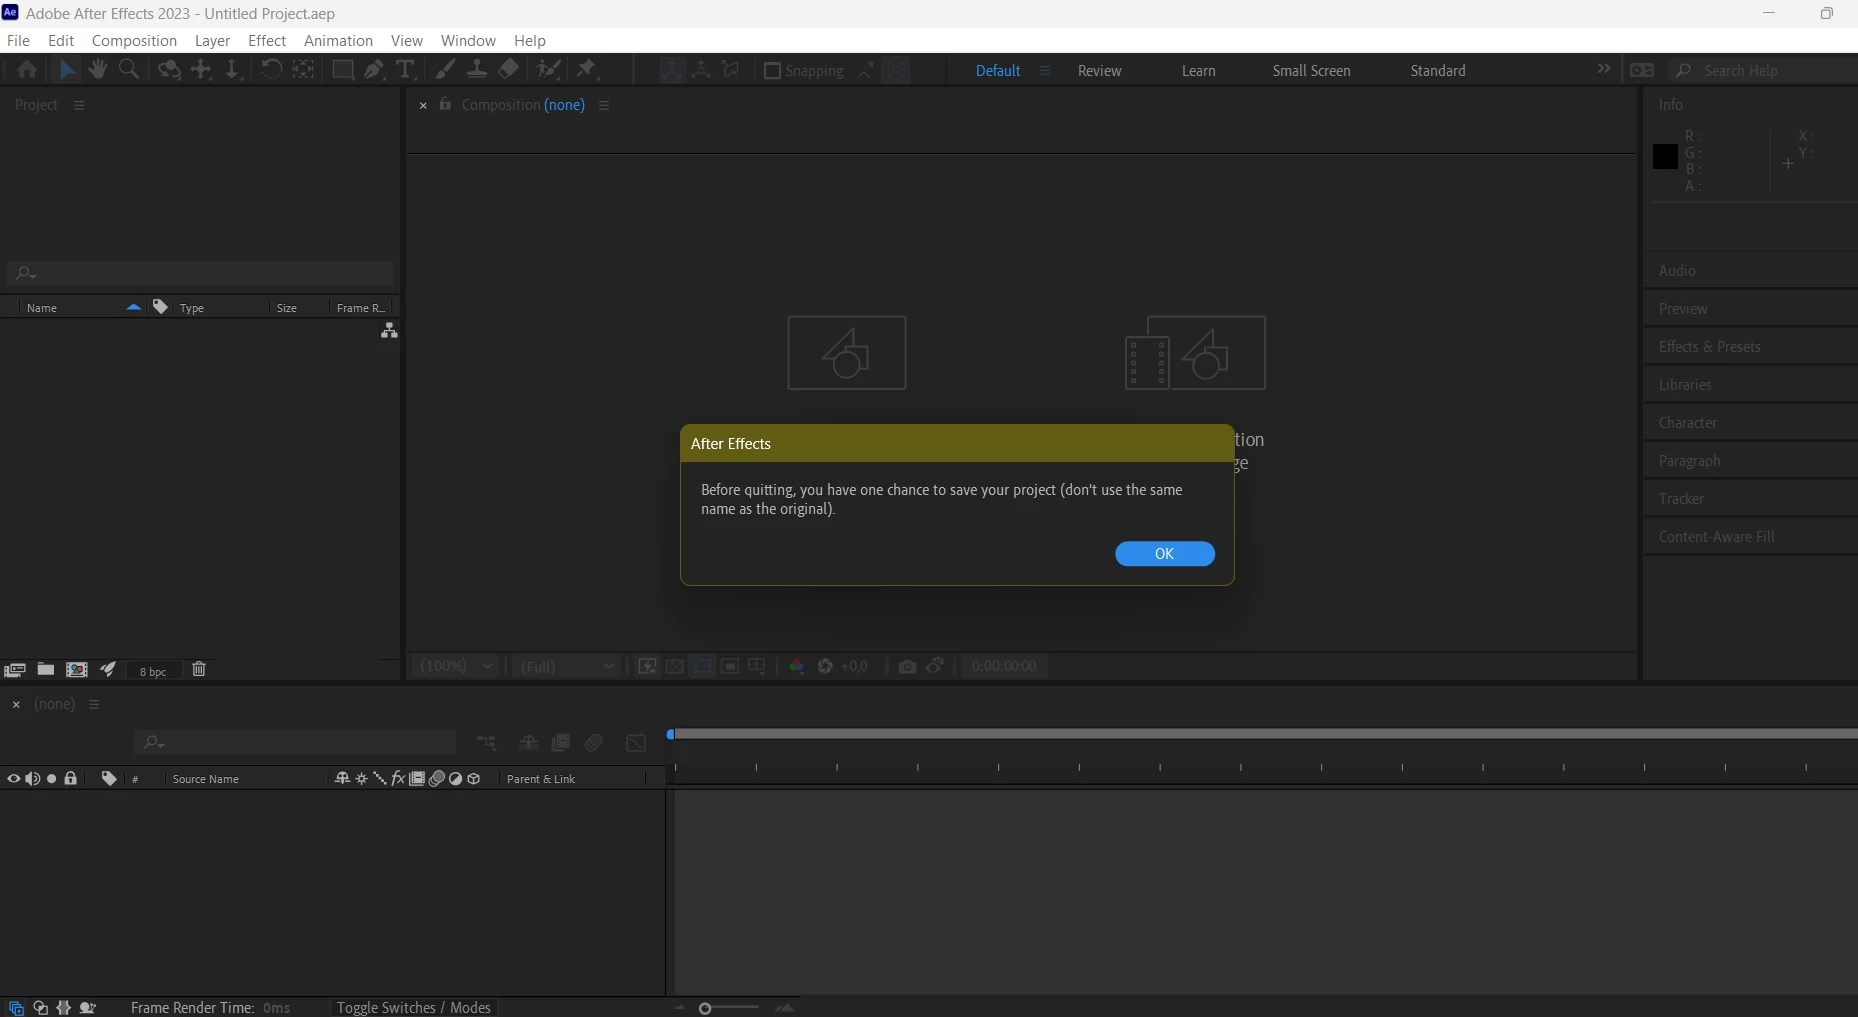
Task: Open the Default workspace options menu
Action: coord(1045,70)
